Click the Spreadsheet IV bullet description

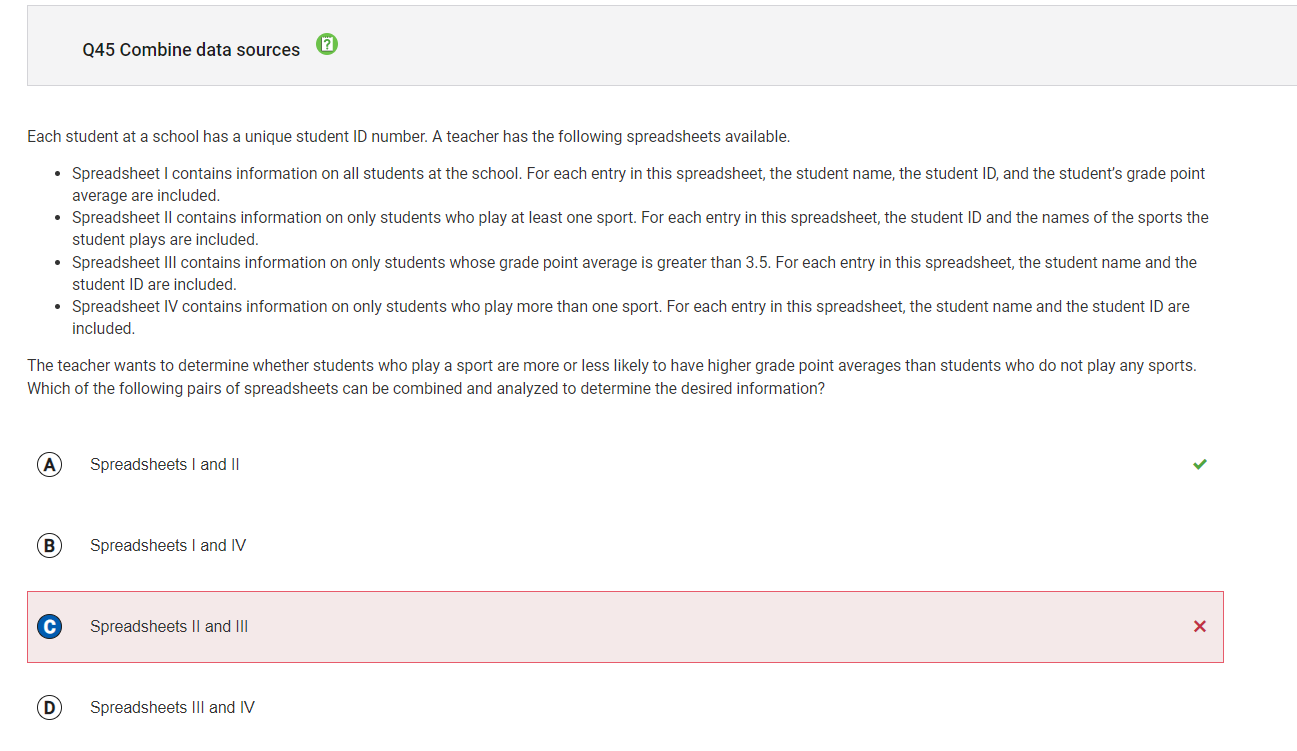(x=631, y=317)
